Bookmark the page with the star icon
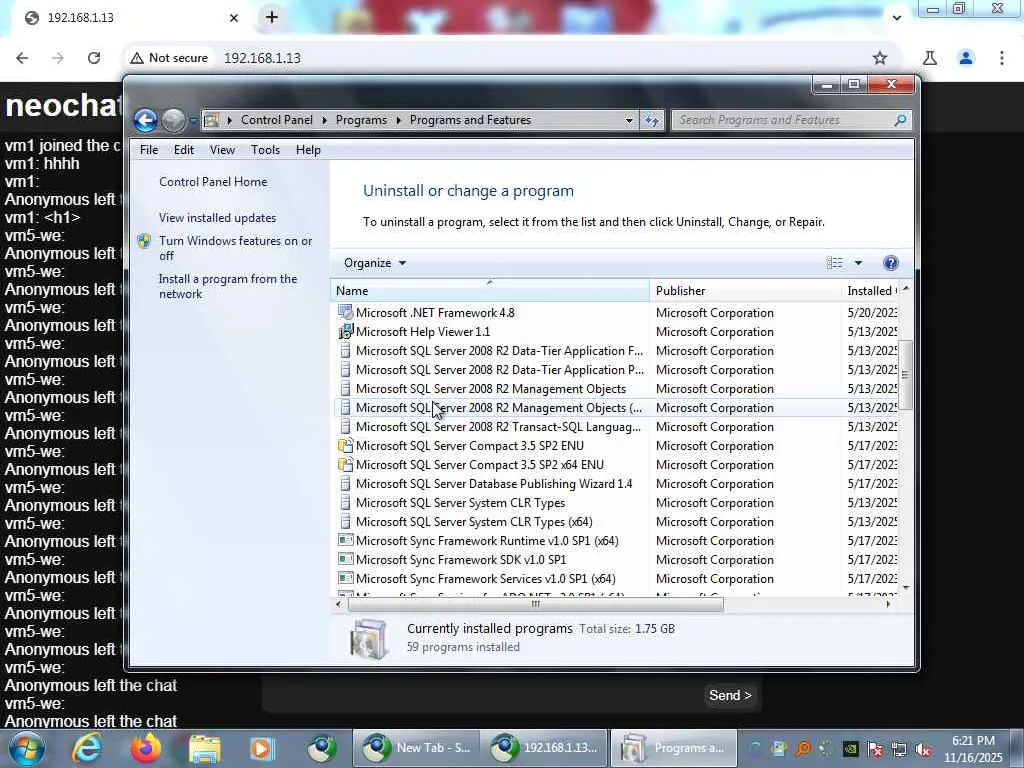Viewport: 1024px width, 768px height. [x=880, y=57]
